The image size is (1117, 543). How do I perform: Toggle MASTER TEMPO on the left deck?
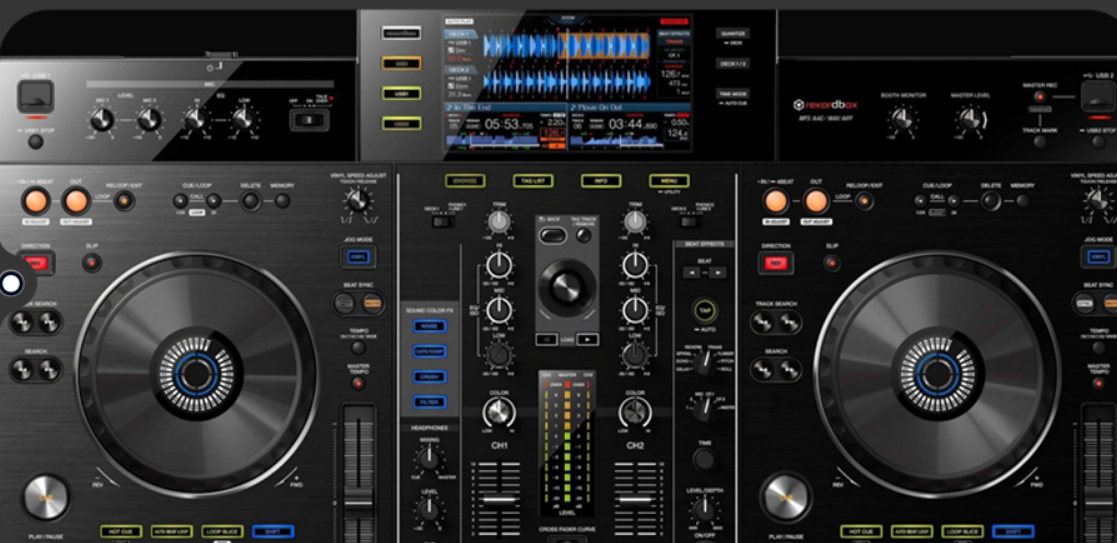358,383
